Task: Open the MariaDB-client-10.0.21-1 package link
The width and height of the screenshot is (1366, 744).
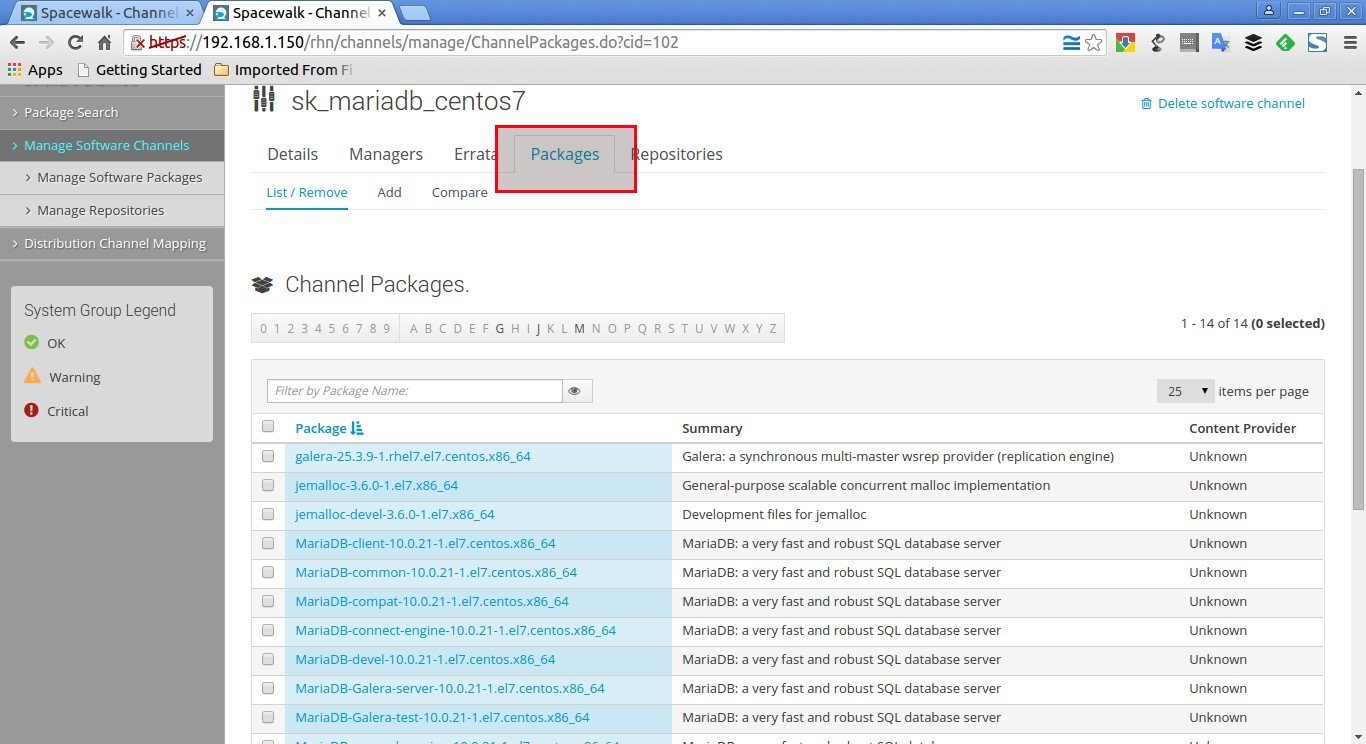Action: point(425,543)
